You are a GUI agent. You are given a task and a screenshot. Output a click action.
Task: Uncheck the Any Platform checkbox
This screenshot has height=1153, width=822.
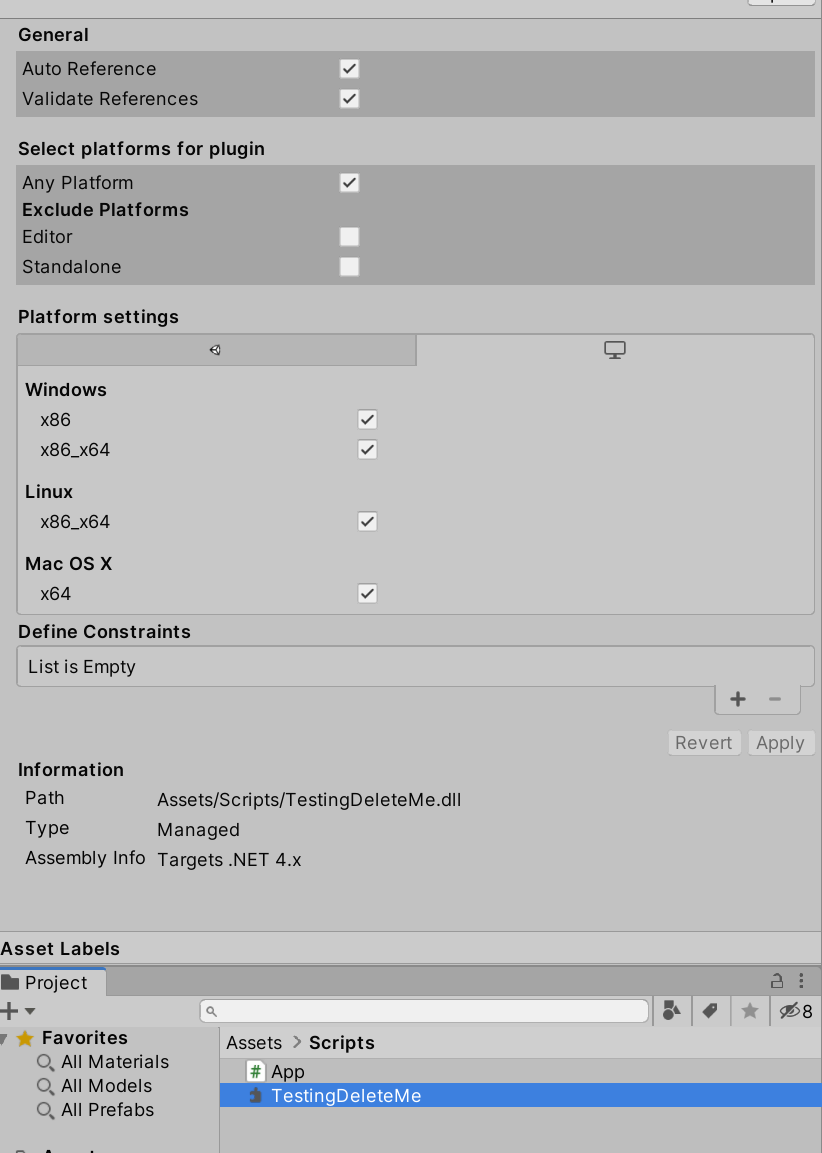pos(349,183)
